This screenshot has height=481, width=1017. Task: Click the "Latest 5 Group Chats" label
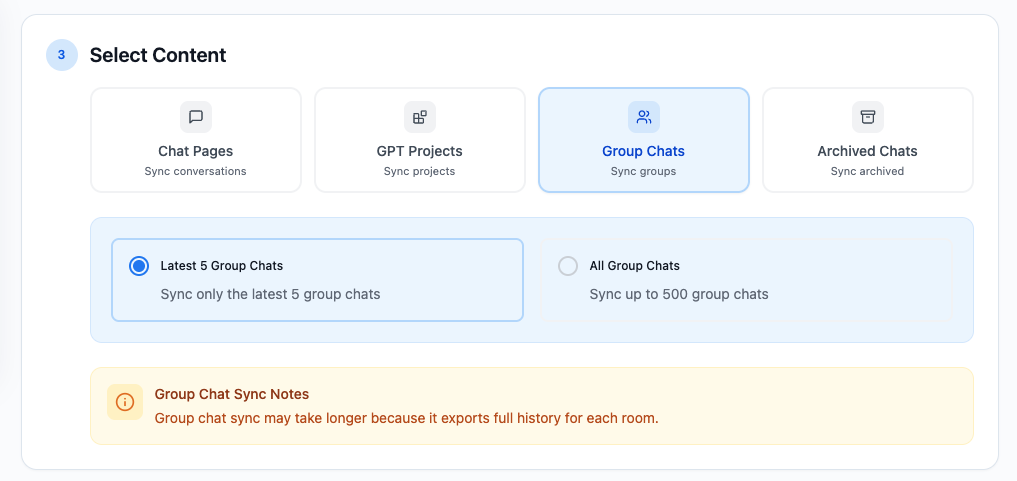pos(222,266)
